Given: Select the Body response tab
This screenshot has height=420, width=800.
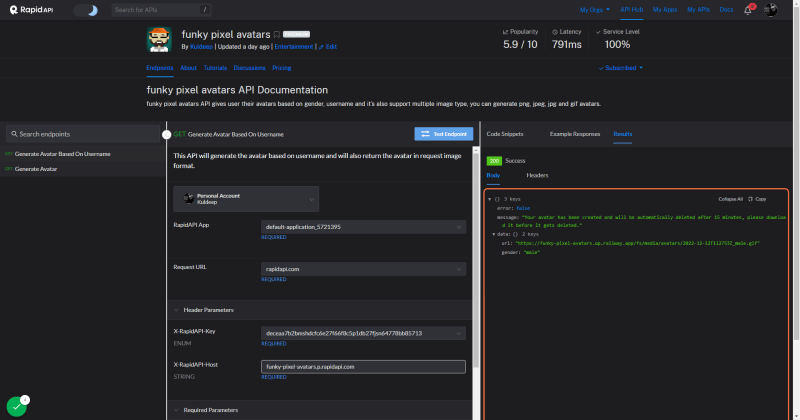Looking at the screenshot, I should (493, 175).
